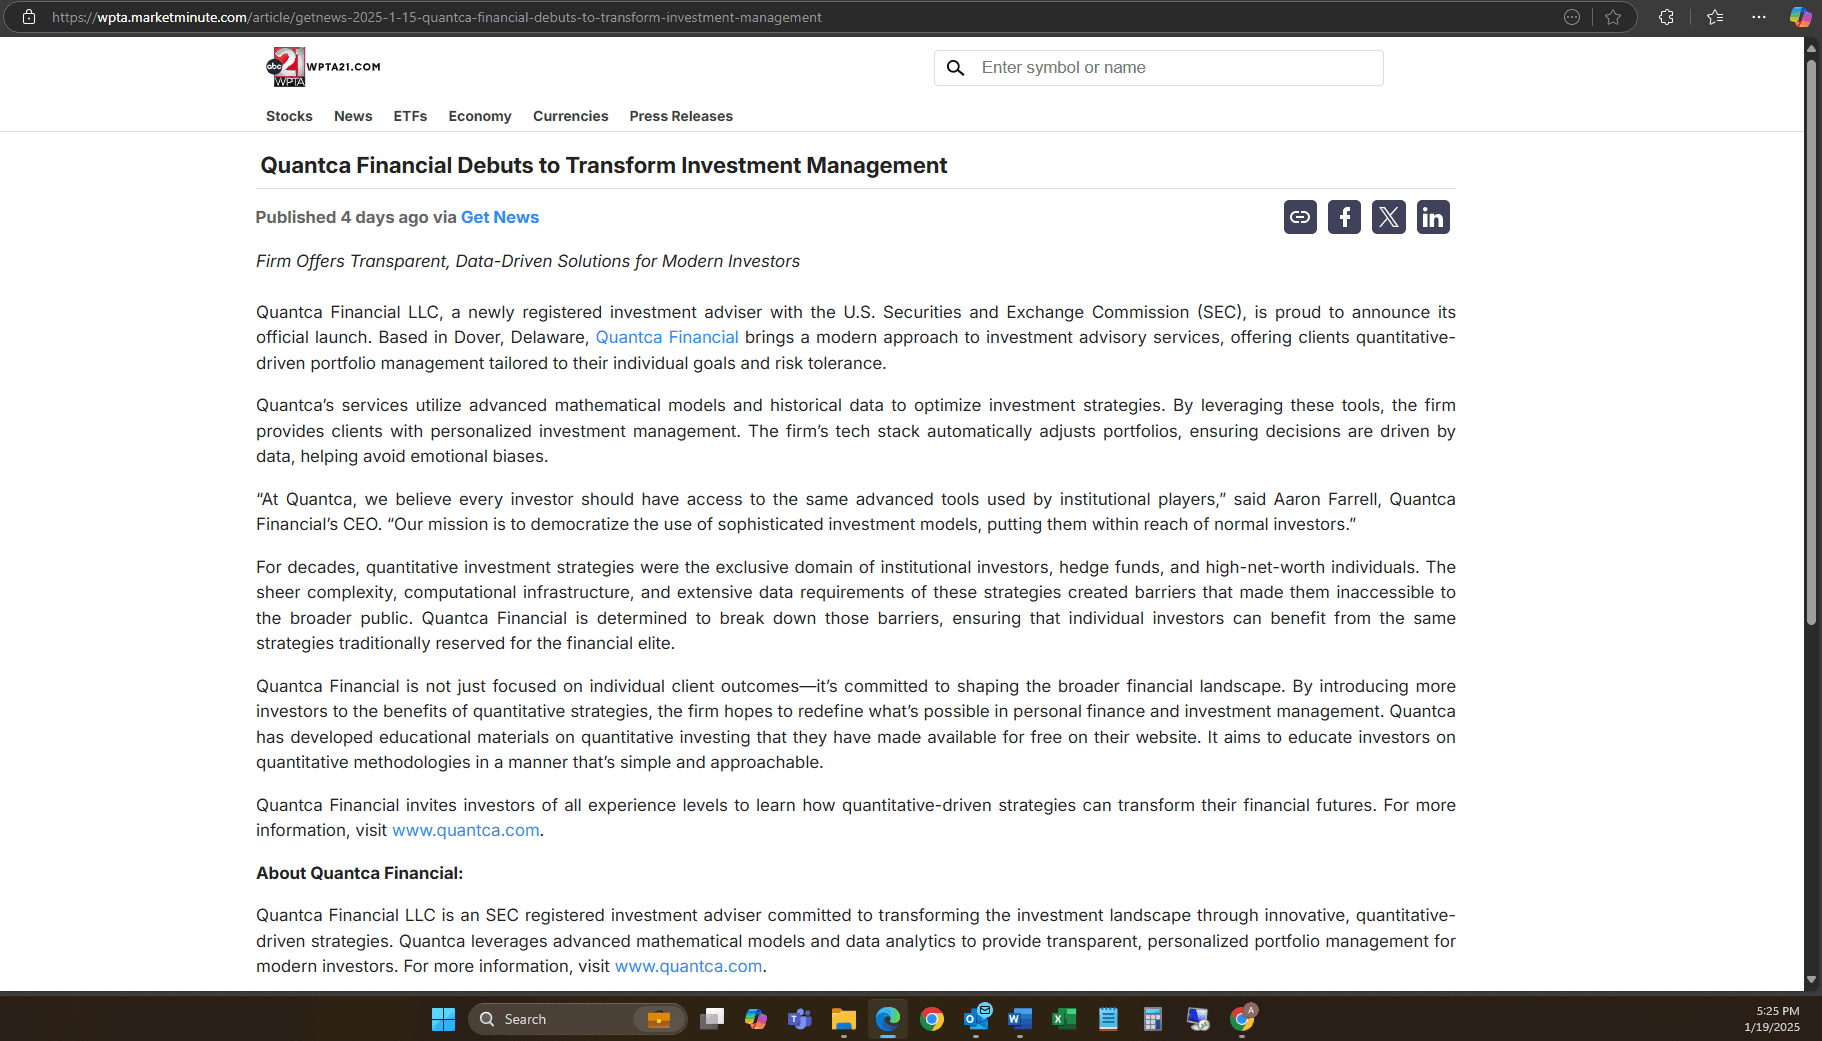Open the second Chrome profile taskbar icon
The height and width of the screenshot is (1041, 1822).
click(x=1242, y=1019)
